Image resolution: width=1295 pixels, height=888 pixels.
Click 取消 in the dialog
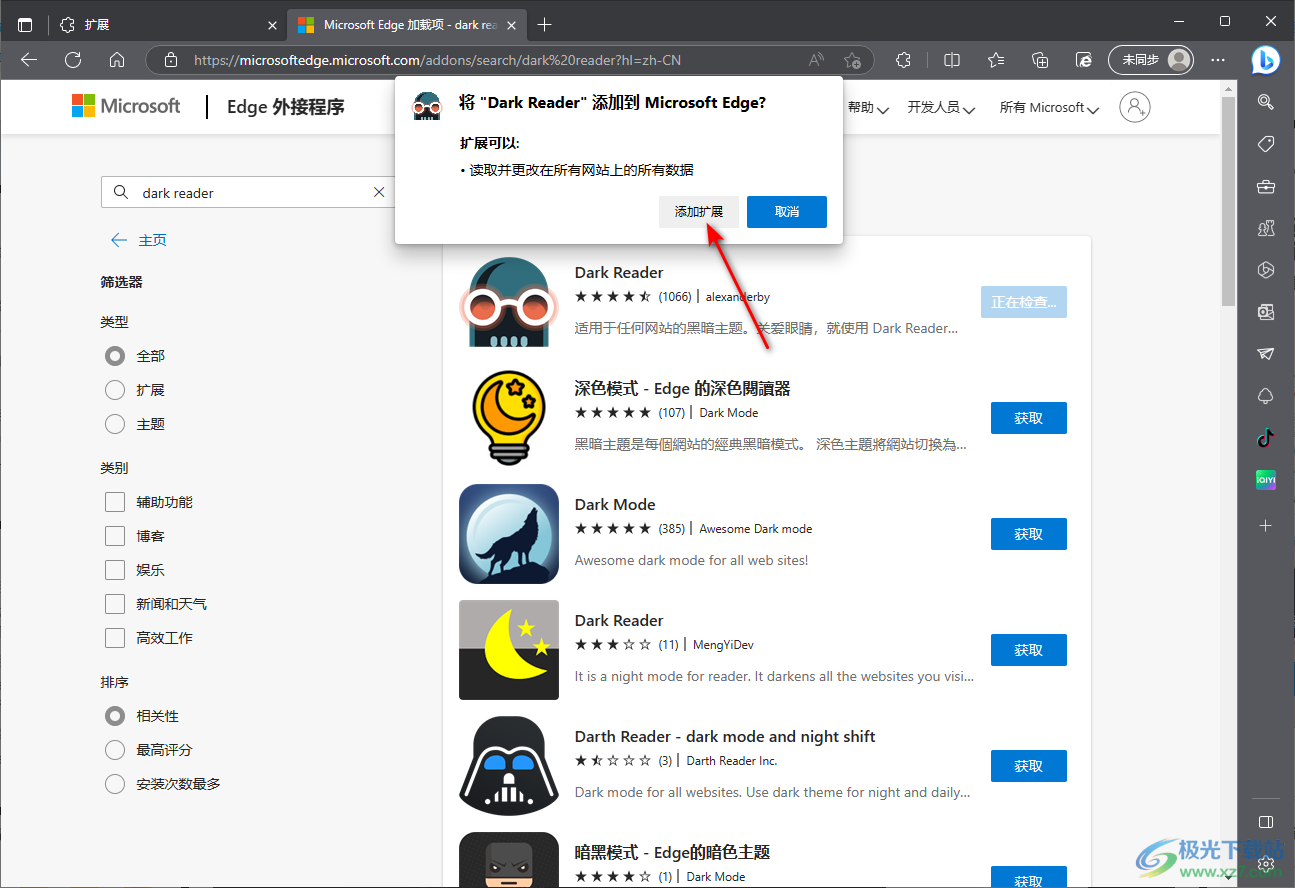787,212
